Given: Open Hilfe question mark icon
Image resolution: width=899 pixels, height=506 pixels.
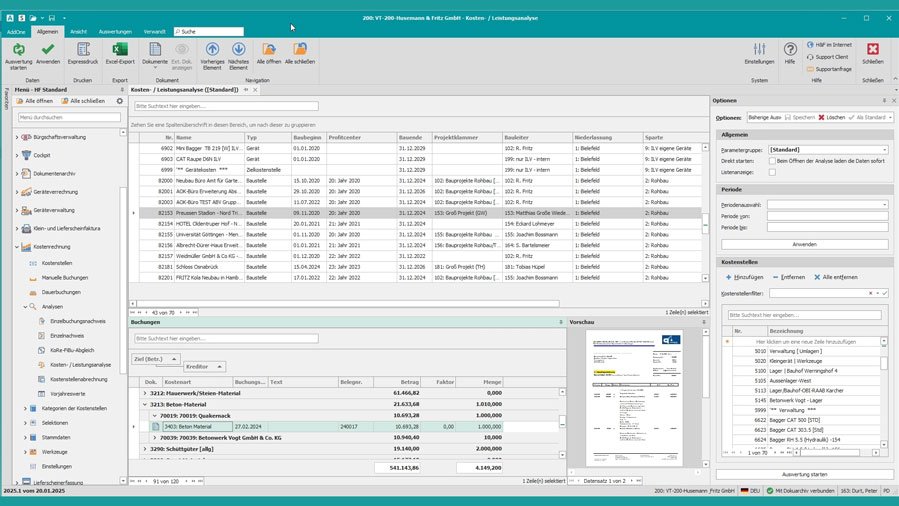Looking at the screenshot, I should (790, 50).
